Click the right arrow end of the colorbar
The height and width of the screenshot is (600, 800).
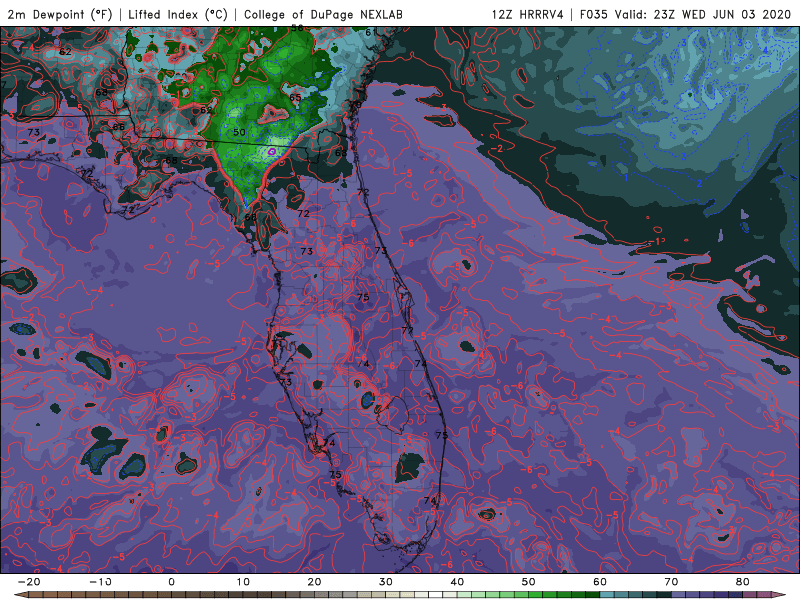coord(779,595)
